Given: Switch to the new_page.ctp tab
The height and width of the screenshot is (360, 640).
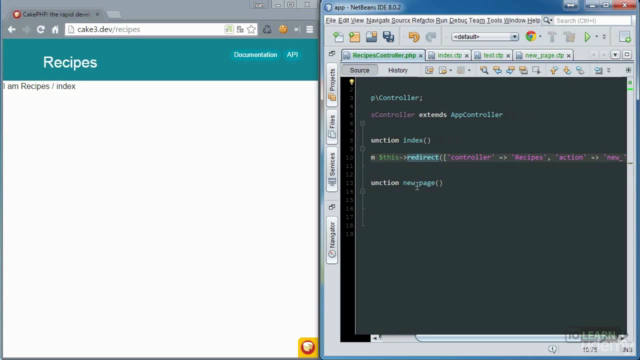Looking at the screenshot, I should pyautogui.click(x=544, y=55).
